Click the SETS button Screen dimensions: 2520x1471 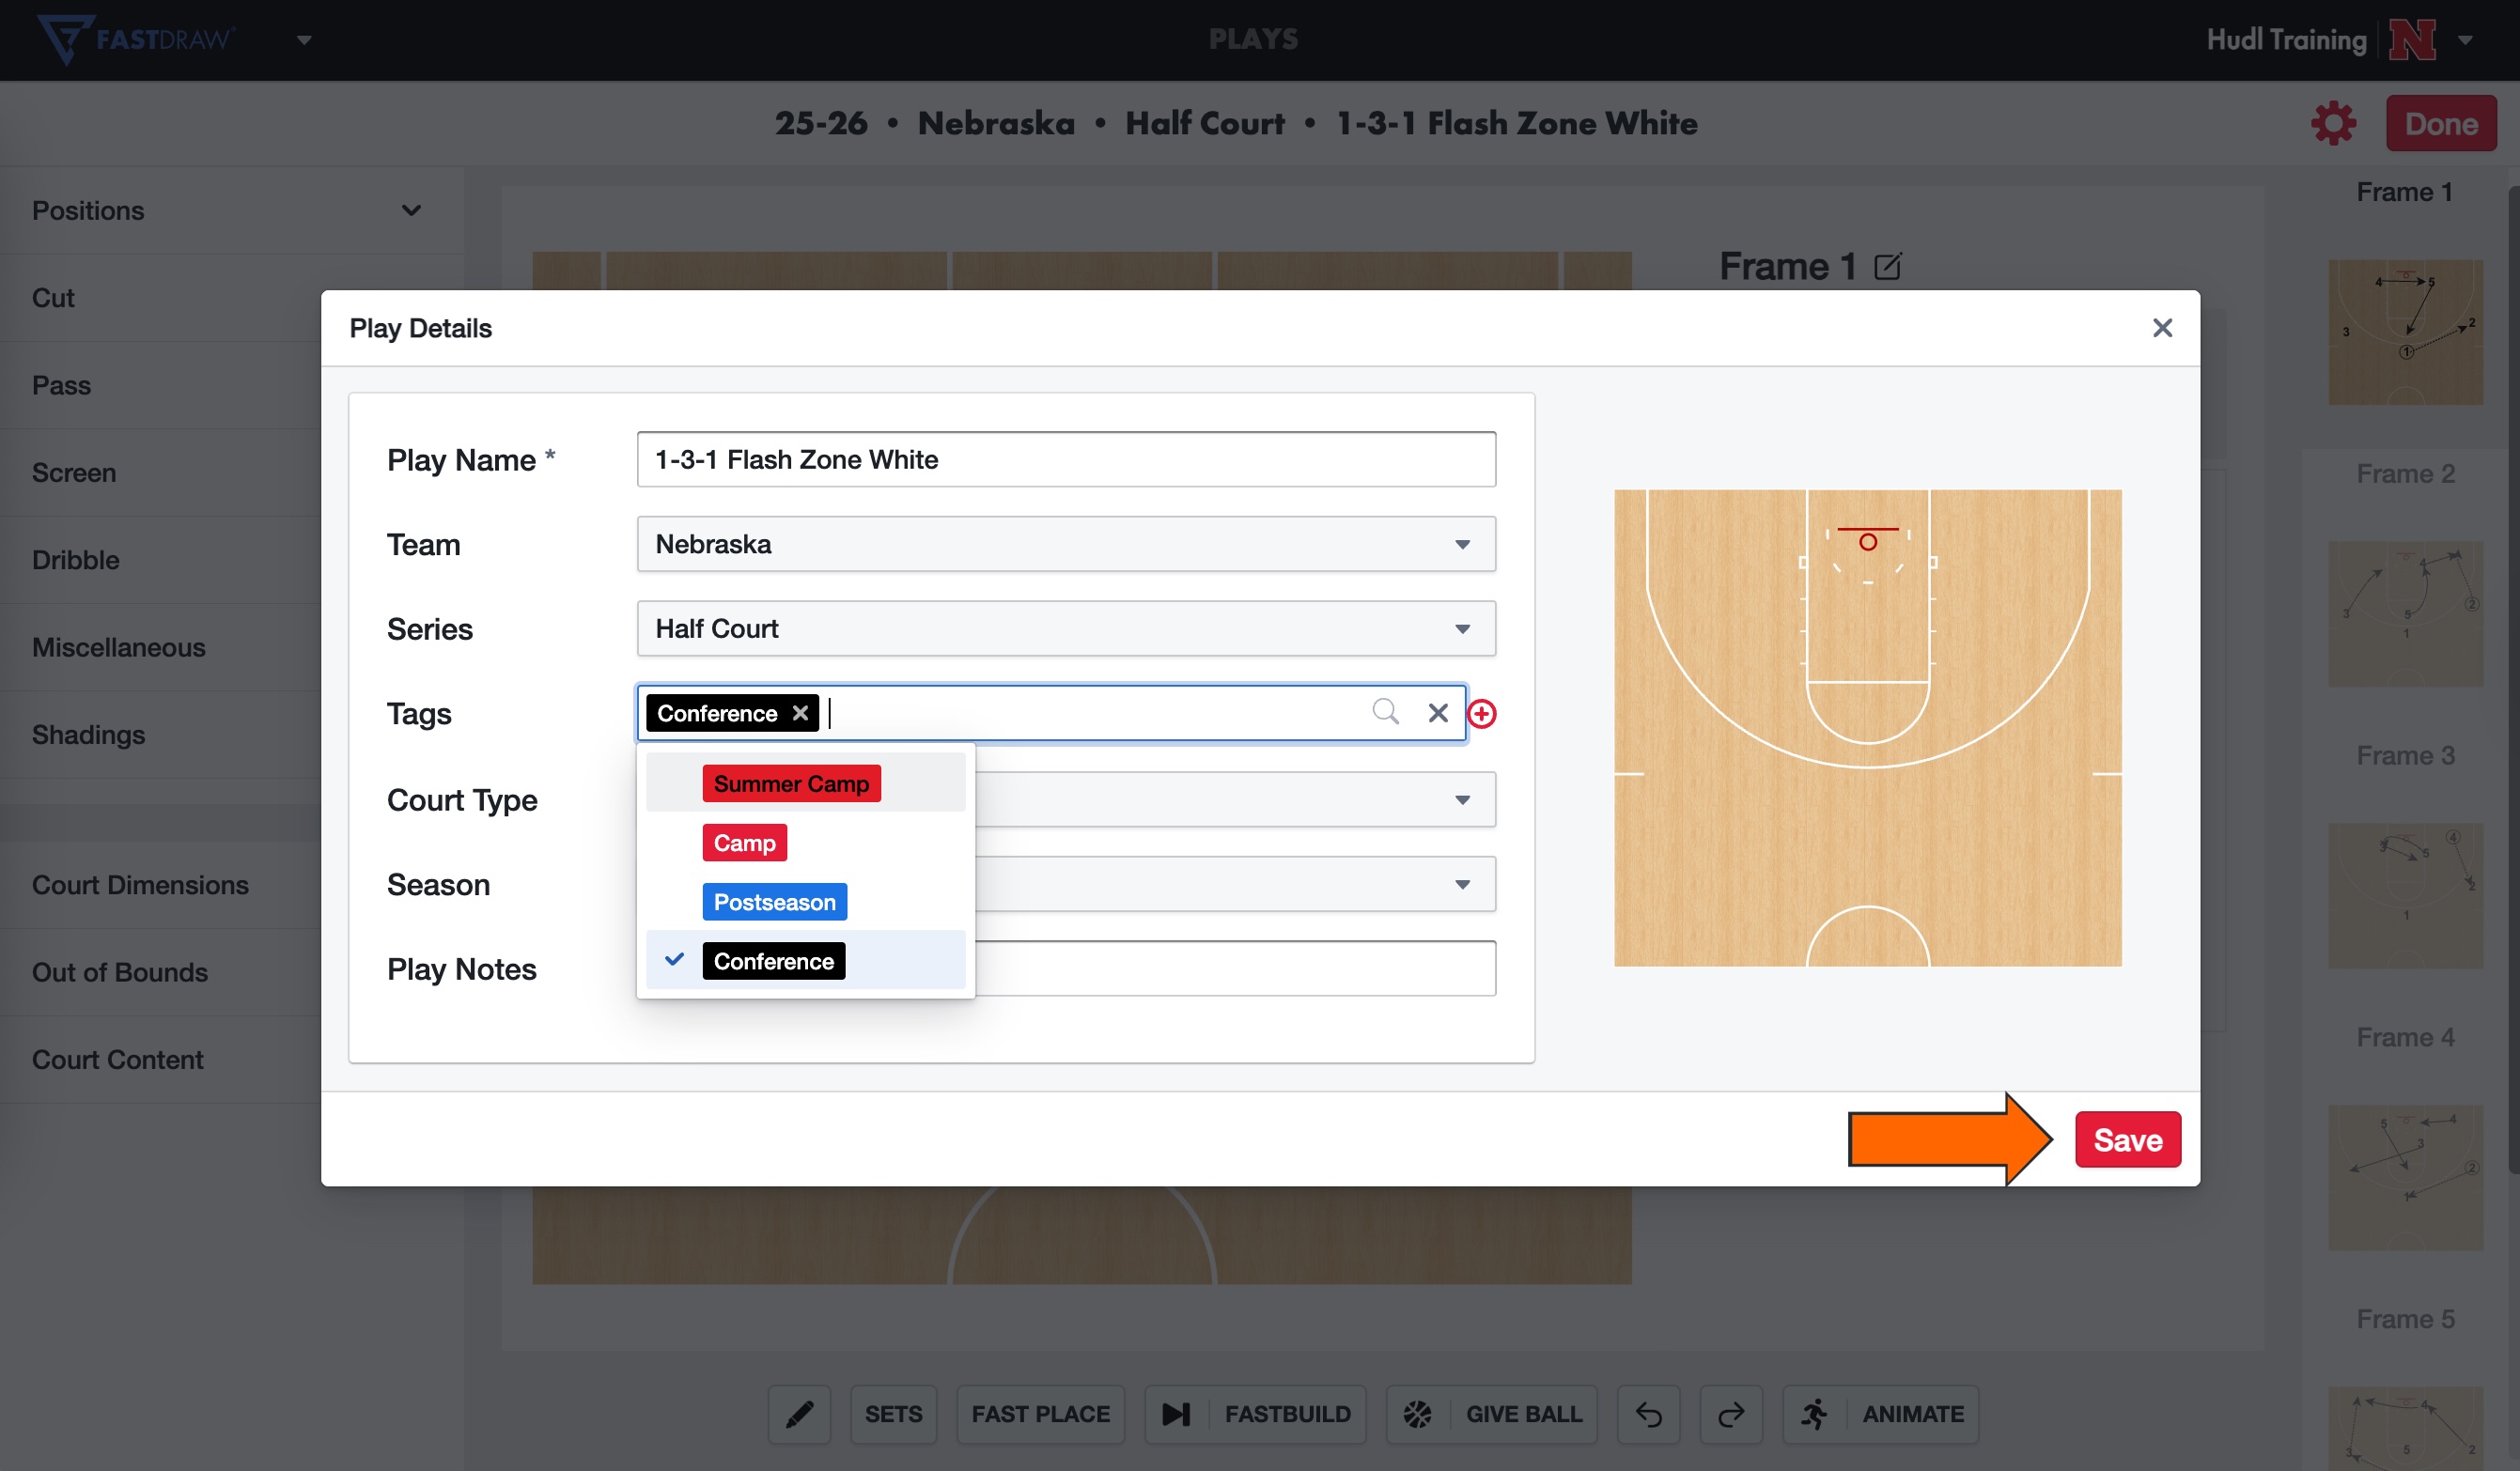(x=893, y=1414)
